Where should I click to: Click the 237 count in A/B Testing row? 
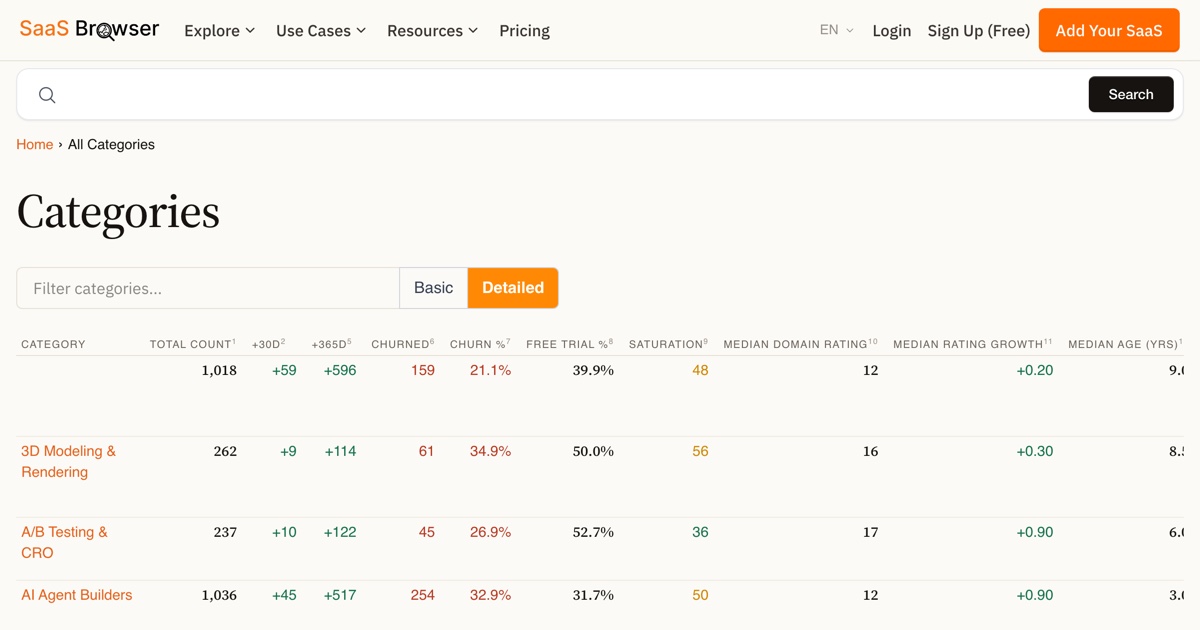tap(225, 532)
